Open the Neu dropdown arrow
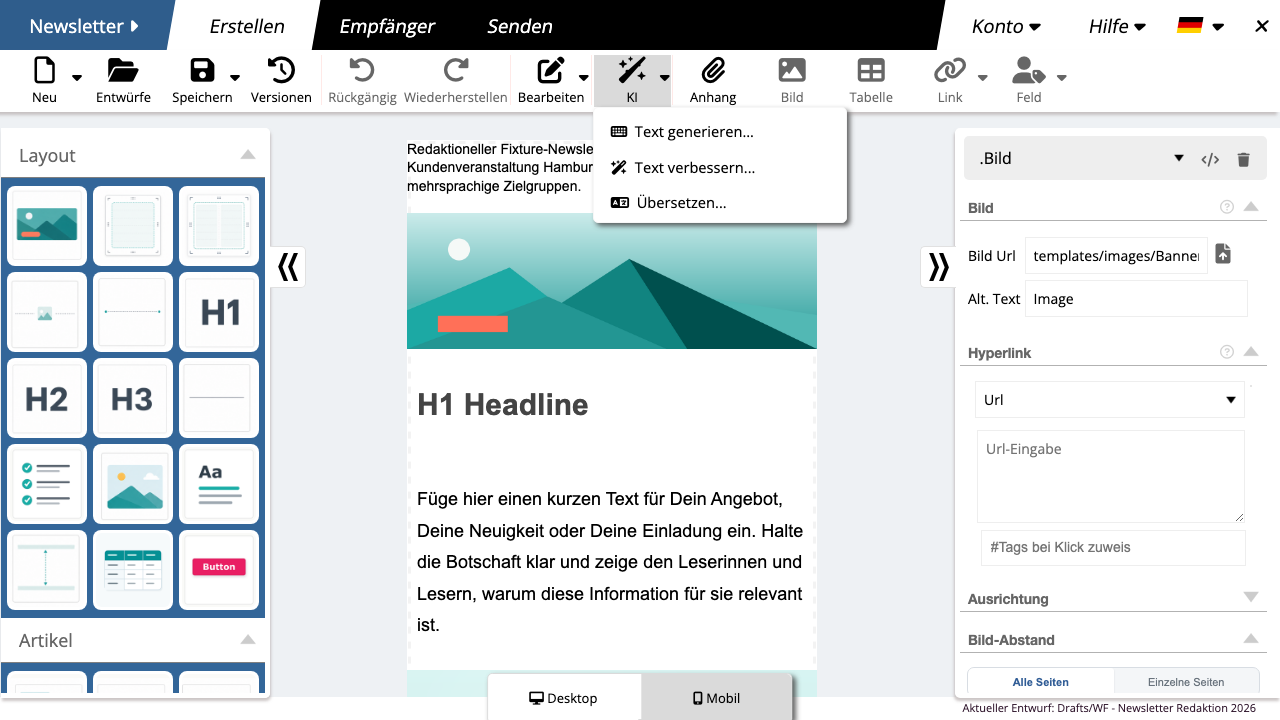 point(77,77)
